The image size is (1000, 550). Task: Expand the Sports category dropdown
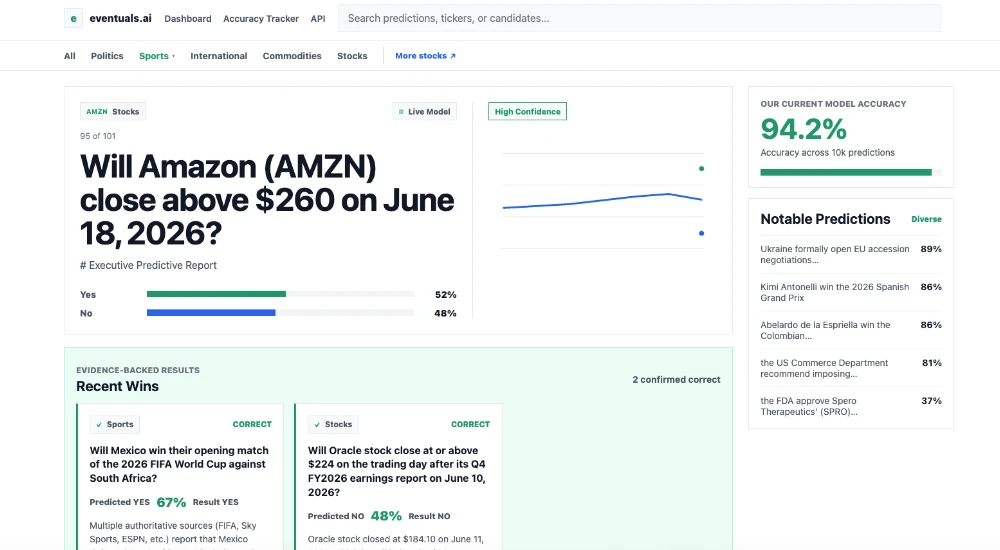[x=157, y=56]
